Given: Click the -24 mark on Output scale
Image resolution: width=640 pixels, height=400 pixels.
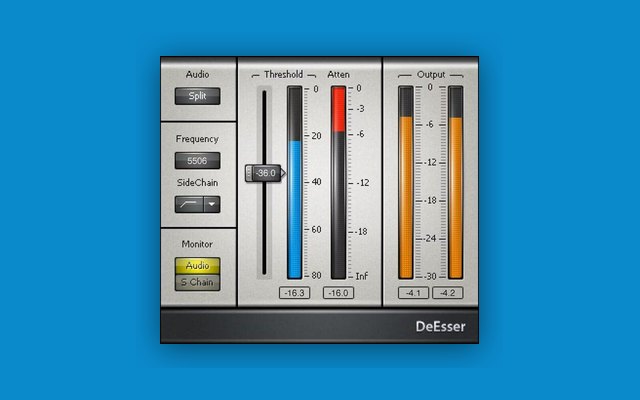Looking at the screenshot, I should click(430, 238).
